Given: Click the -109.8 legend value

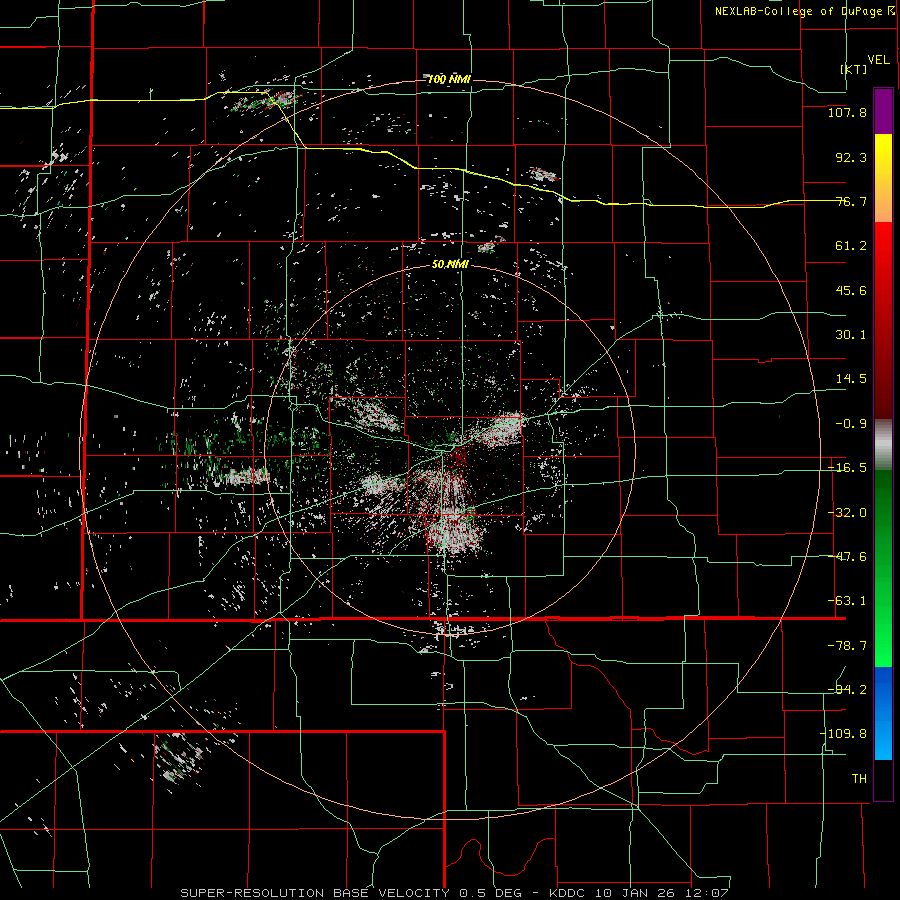Looking at the screenshot, I should click(843, 734).
